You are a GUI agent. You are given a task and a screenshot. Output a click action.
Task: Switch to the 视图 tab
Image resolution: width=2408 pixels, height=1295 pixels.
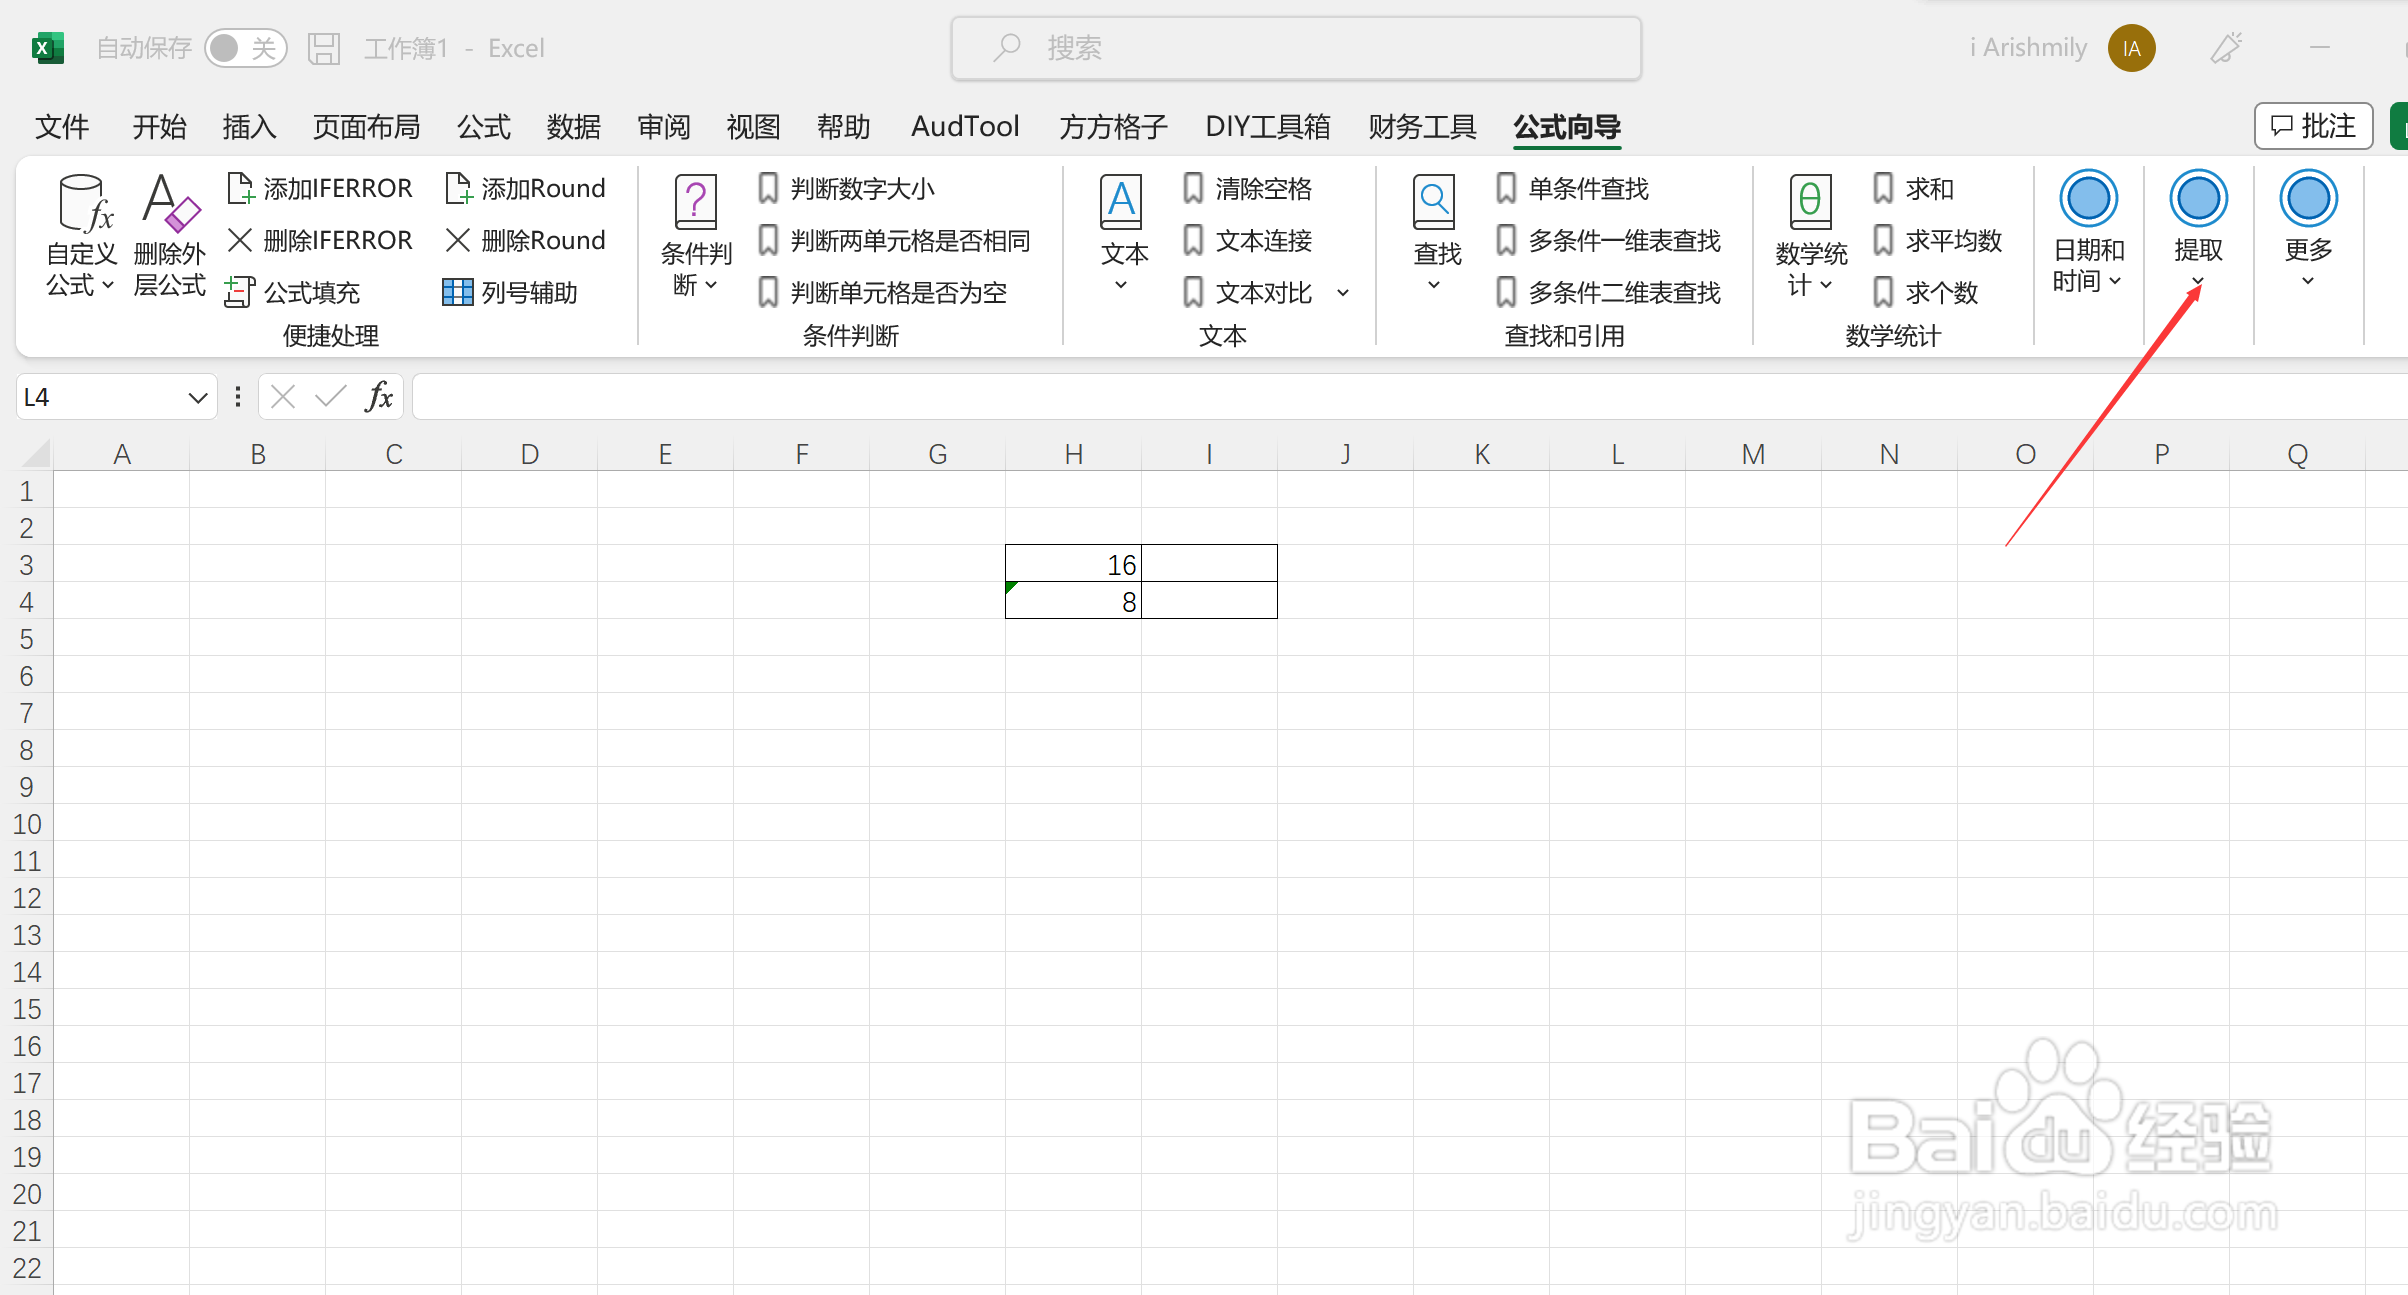tap(753, 127)
